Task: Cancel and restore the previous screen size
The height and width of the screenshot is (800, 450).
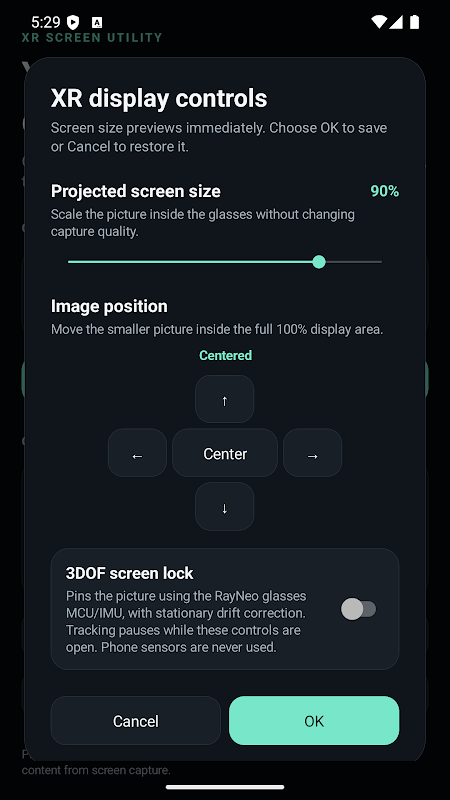Action: click(136, 720)
